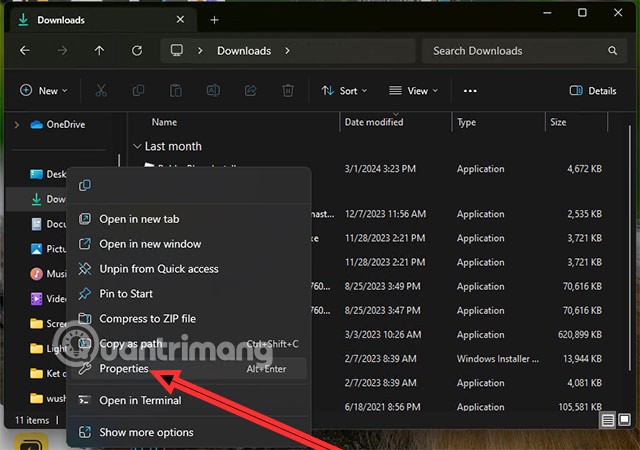Click the Copy icon atop the context menu
This screenshot has width=640, height=450.
pos(85,185)
